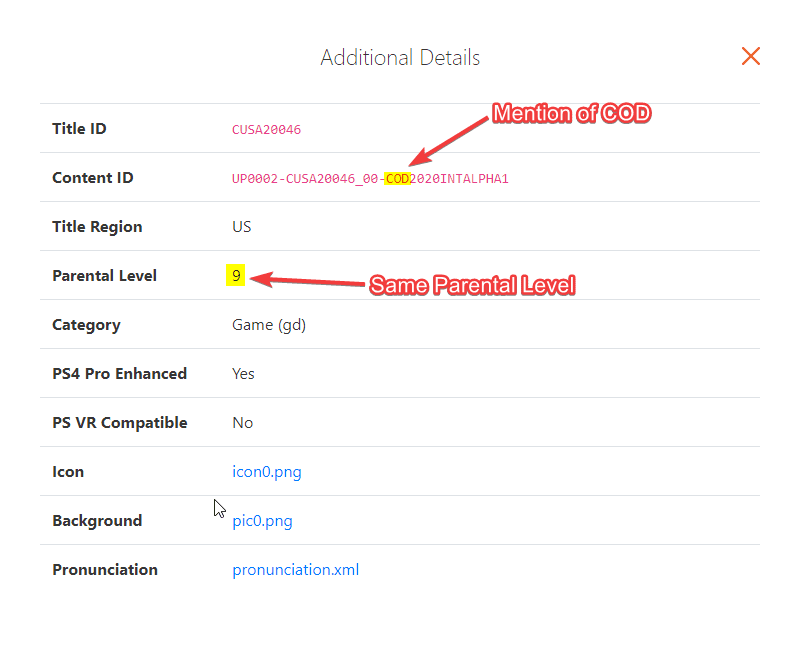Image resolution: width=800 pixels, height=649 pixels.
Task: Close the Additional Details dialog
Action: click(751, 56)
